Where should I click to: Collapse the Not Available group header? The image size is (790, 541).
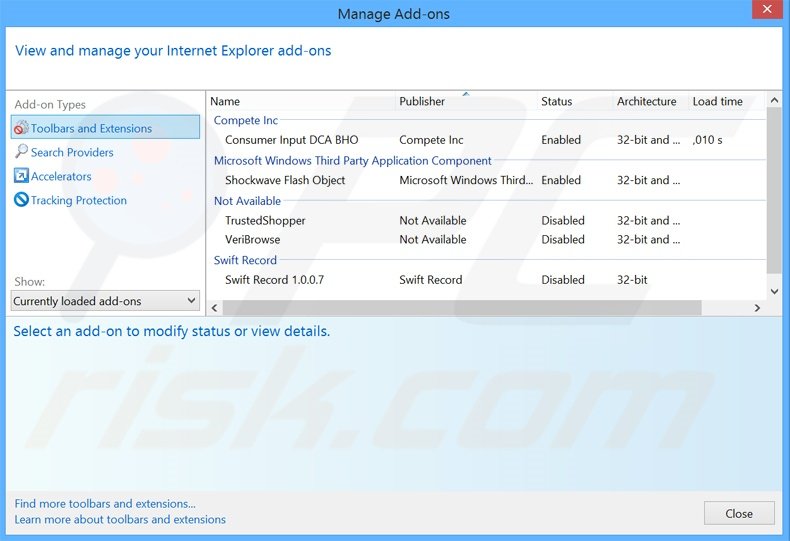point(247,201)
